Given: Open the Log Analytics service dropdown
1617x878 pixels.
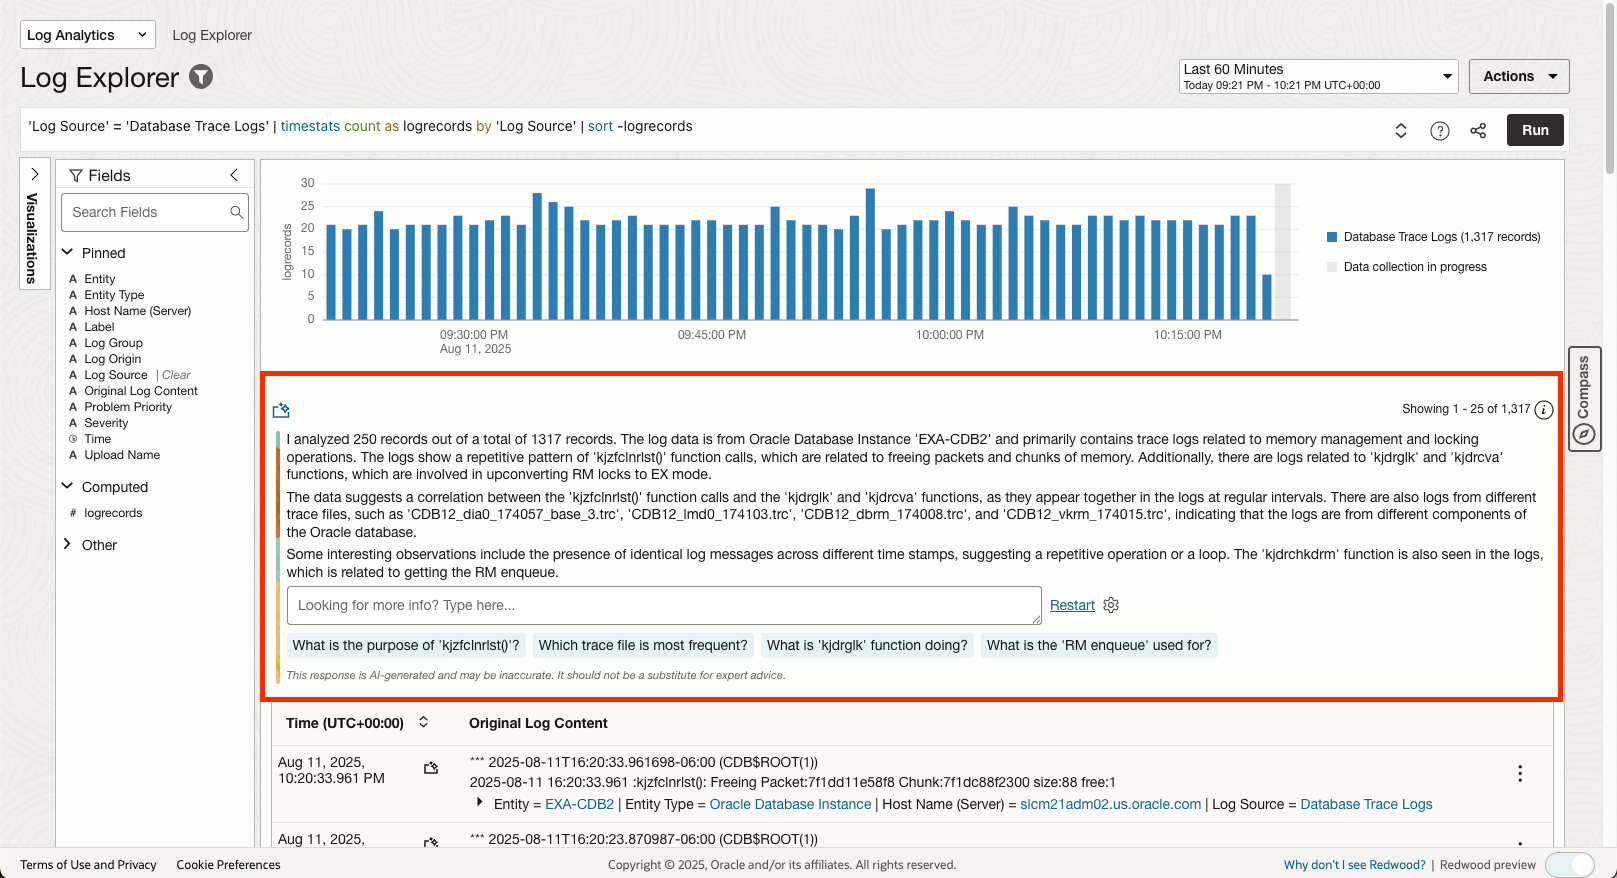Looking at the screenshot, I should [88, 35].
